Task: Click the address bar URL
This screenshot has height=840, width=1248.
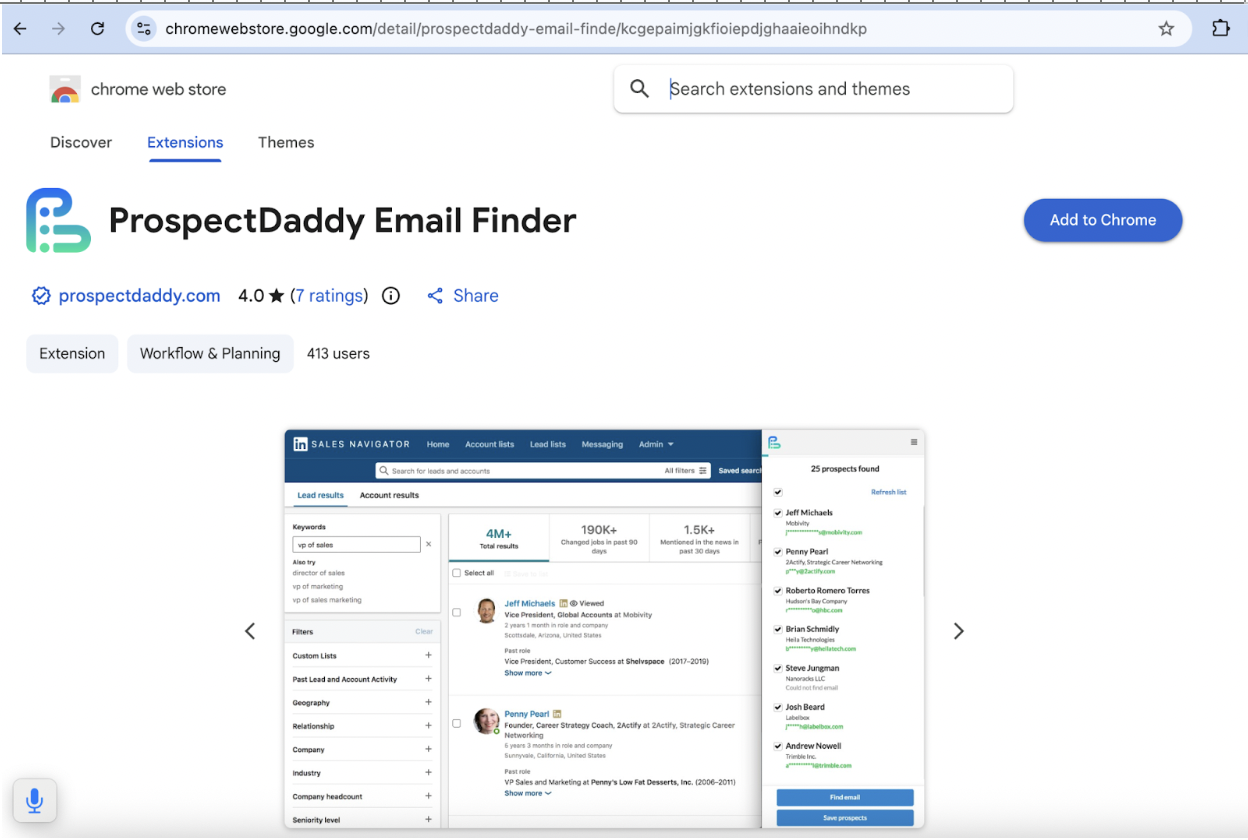Action: point(516,29)
